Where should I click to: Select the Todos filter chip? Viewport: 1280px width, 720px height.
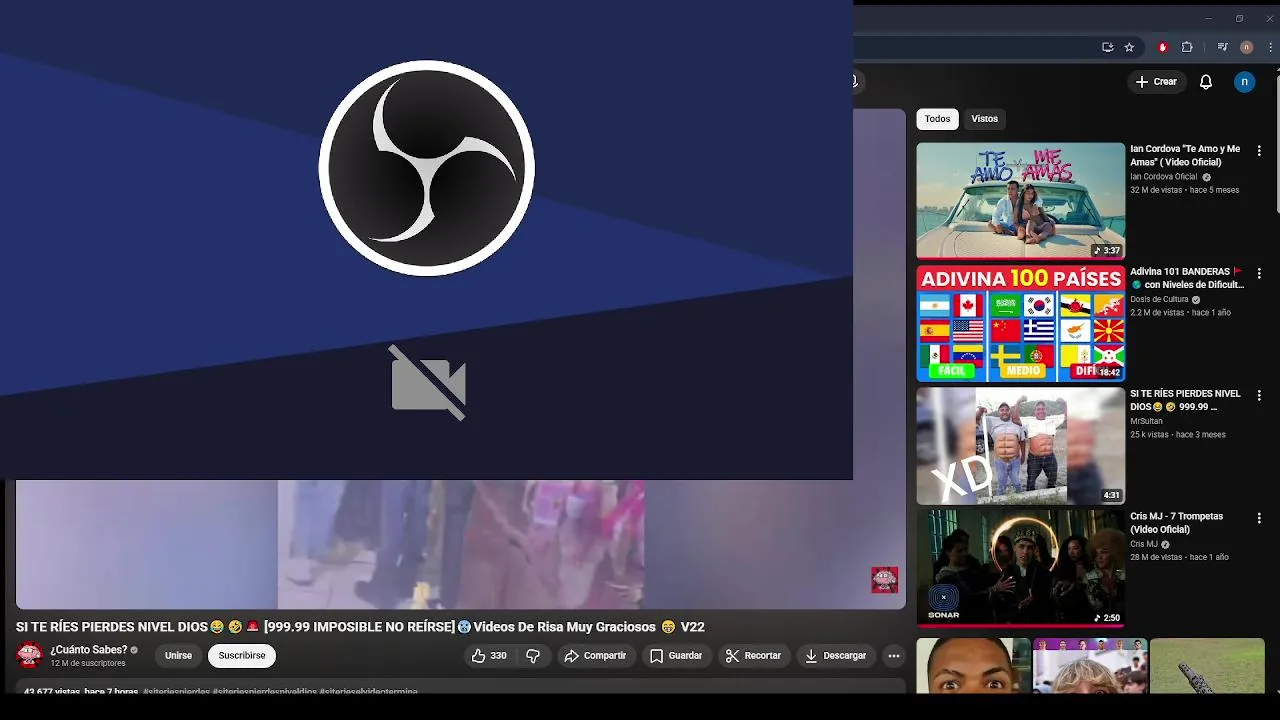[937, 119]
